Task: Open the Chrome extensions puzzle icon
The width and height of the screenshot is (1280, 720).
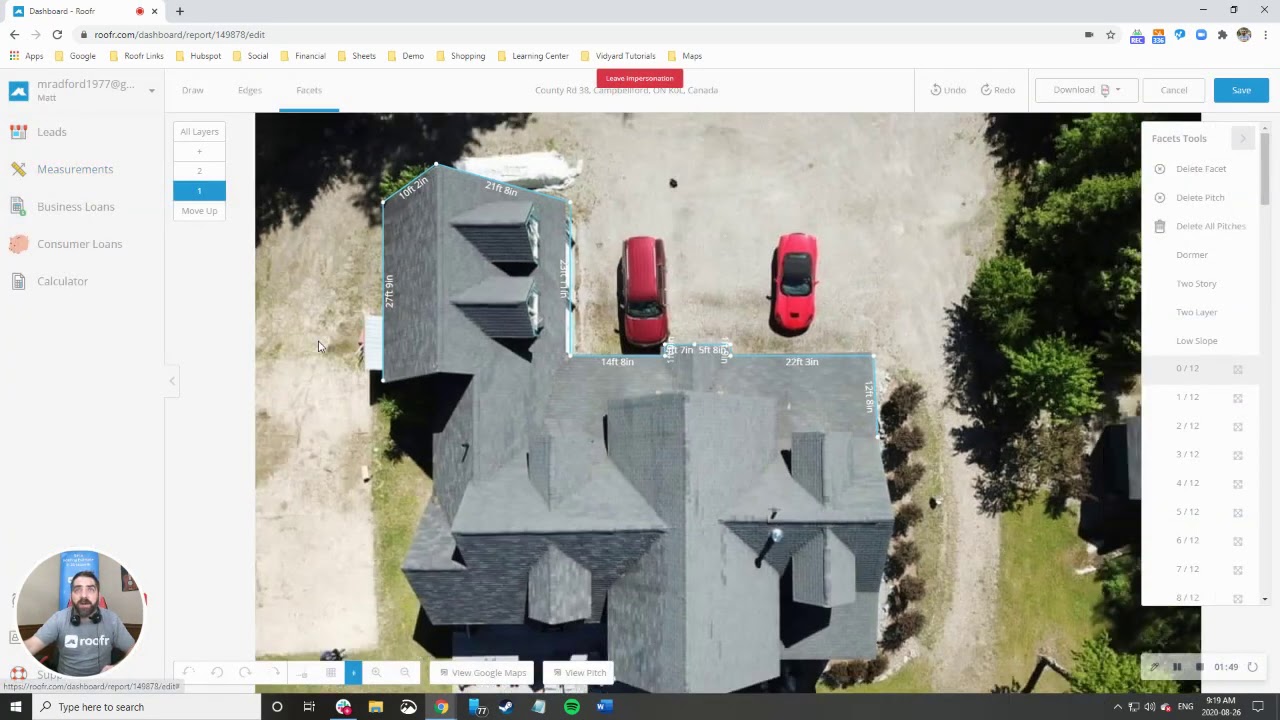Action: pos(1222,34)
